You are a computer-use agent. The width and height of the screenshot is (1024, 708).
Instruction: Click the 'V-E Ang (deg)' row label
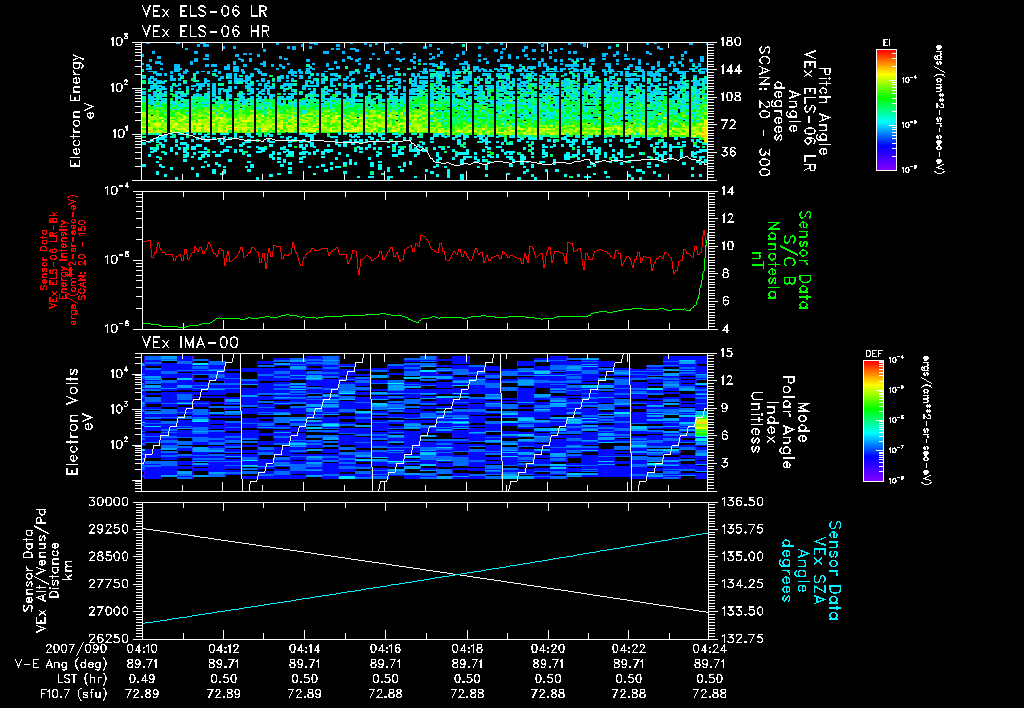61,664
